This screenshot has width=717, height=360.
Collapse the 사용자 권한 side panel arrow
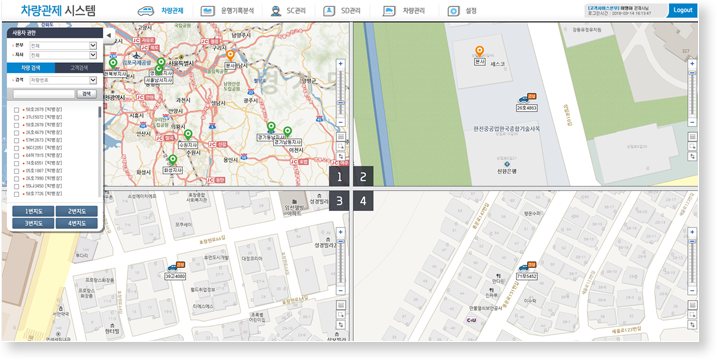pos(108,35)
